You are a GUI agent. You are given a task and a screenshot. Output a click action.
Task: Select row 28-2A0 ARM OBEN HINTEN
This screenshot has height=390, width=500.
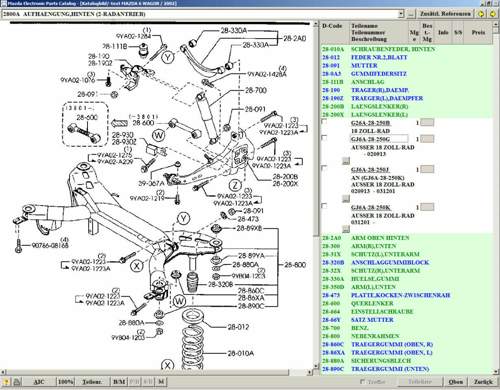pos(406,238)
